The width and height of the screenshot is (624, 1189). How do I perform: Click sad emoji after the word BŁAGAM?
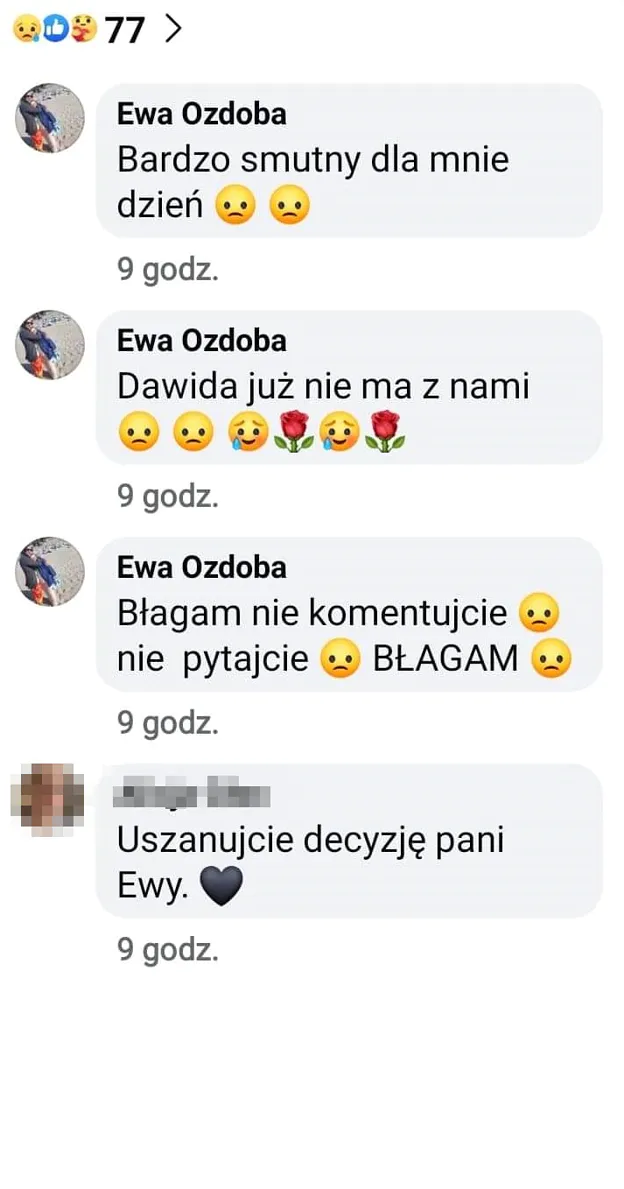[x=550, y=660]
